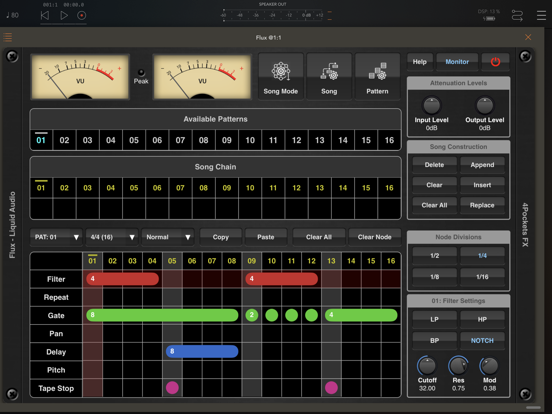Image resolution: width=552 pixels, height=414 pixels.
Task: Open the 4/4 (16) time signature dropdown
Action: (x=112, y=237)
